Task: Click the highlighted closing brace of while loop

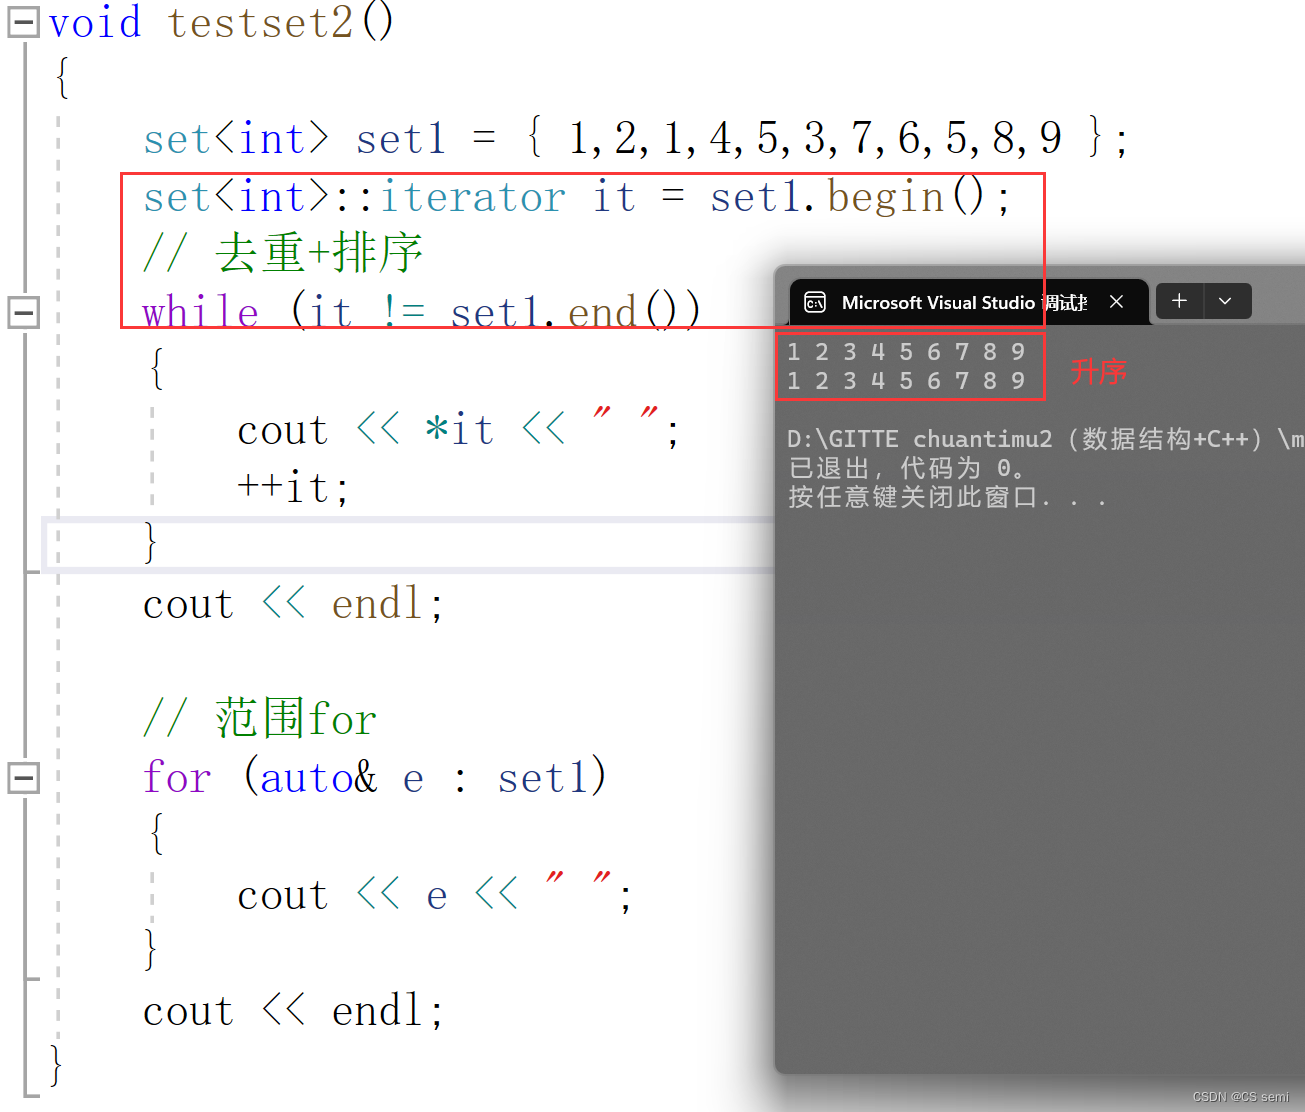Action: click(x=151, y=543)
